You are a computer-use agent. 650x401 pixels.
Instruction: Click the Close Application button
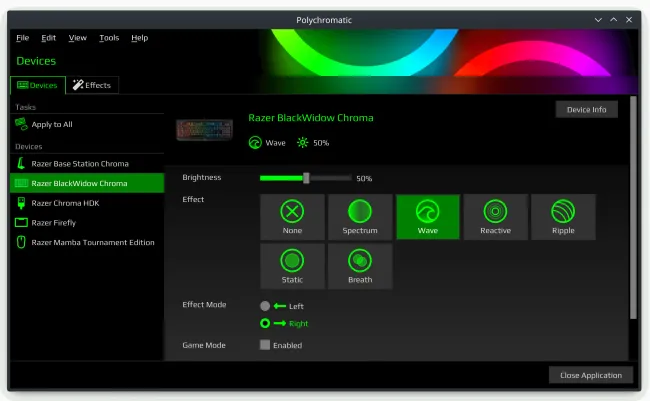[591, 375]
